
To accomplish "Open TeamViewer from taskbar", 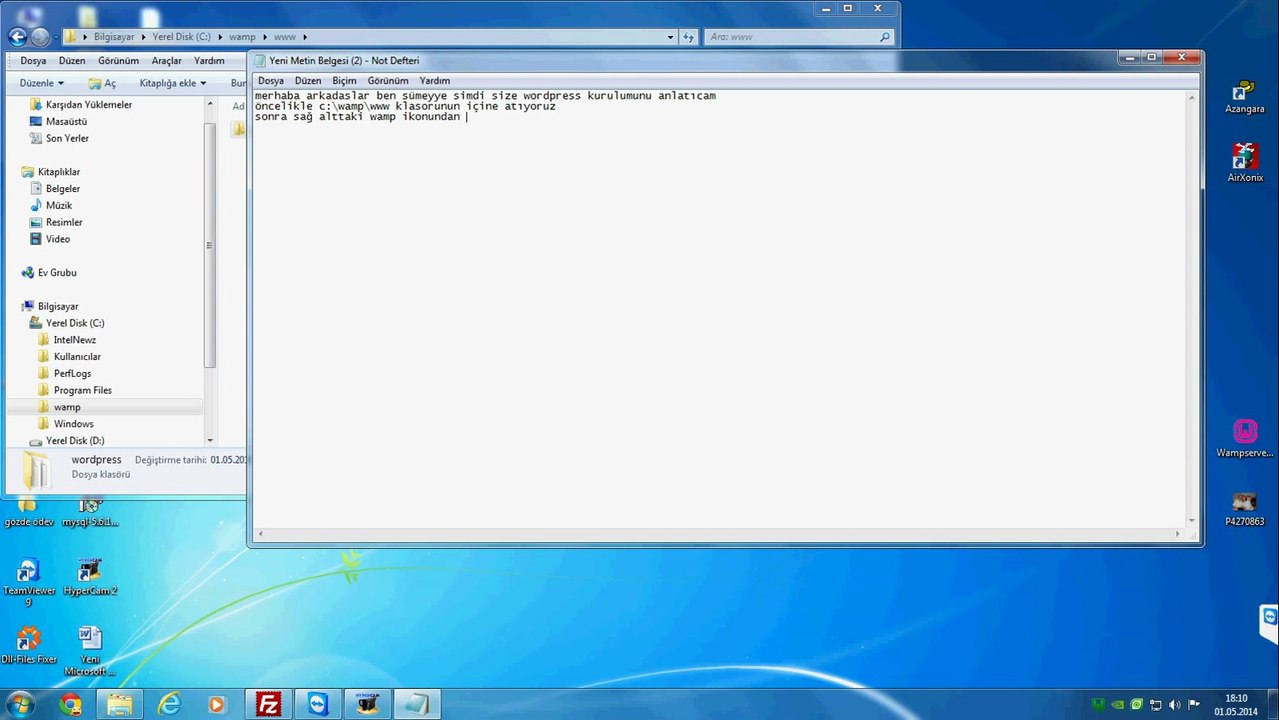I will click(318, 704).
